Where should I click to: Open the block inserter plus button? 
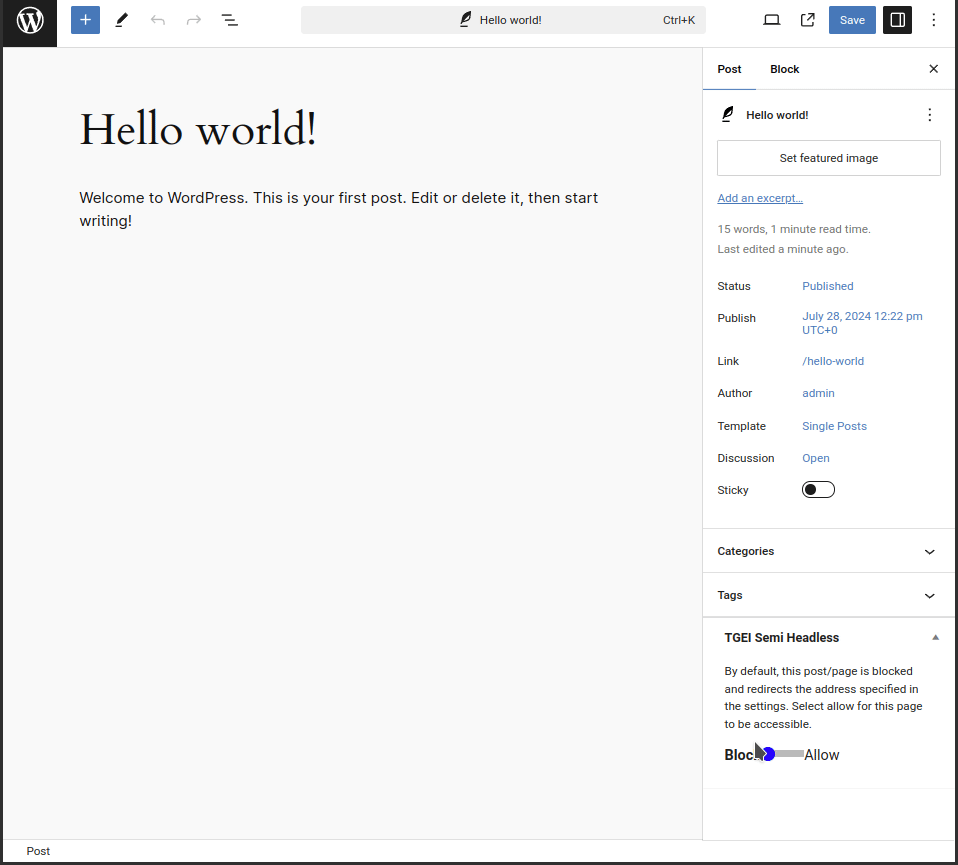click(x=86, y=20)
